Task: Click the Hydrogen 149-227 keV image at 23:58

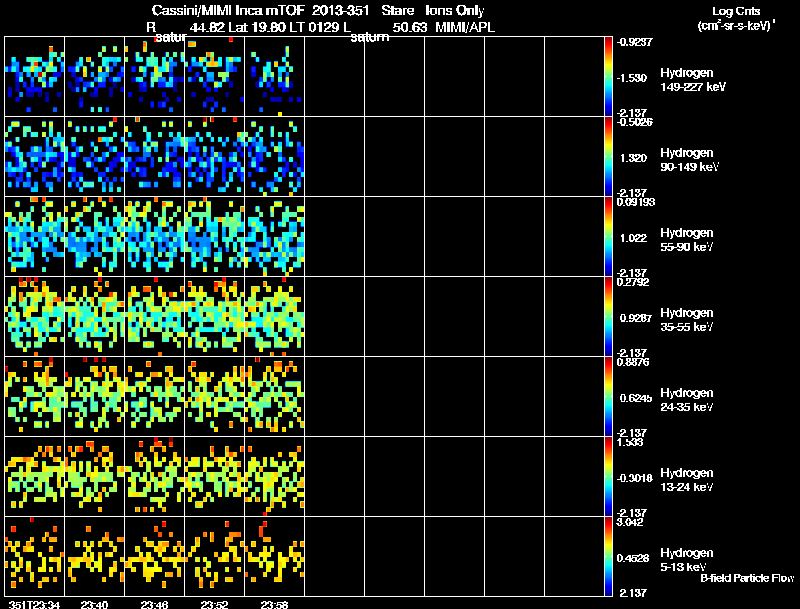Action: pyautogui.click(x=274, y=77)
